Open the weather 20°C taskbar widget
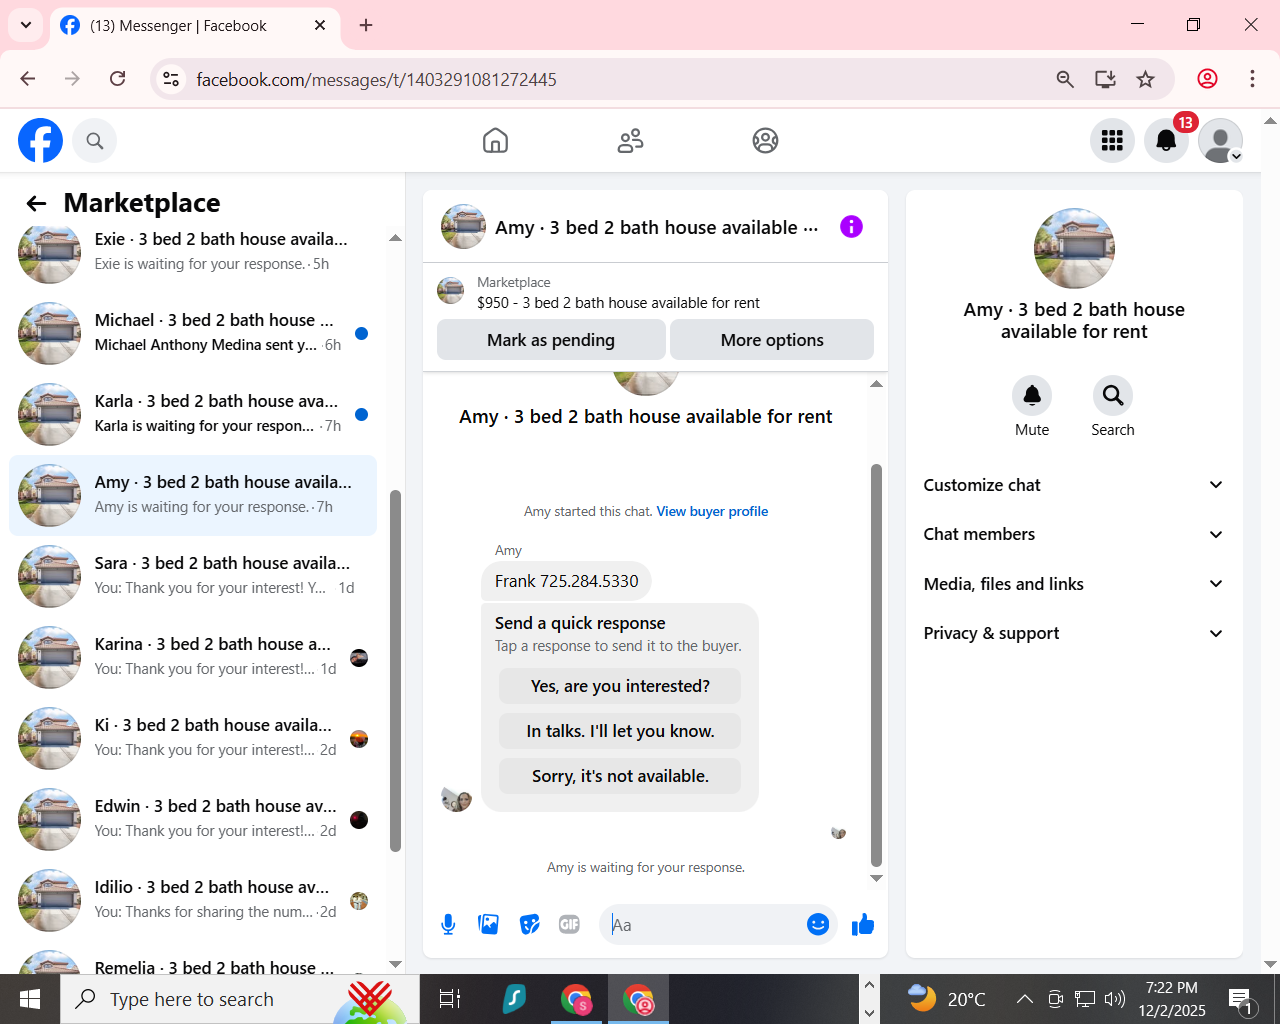Screen dimensions: 1280x1024 pos(946,999)
